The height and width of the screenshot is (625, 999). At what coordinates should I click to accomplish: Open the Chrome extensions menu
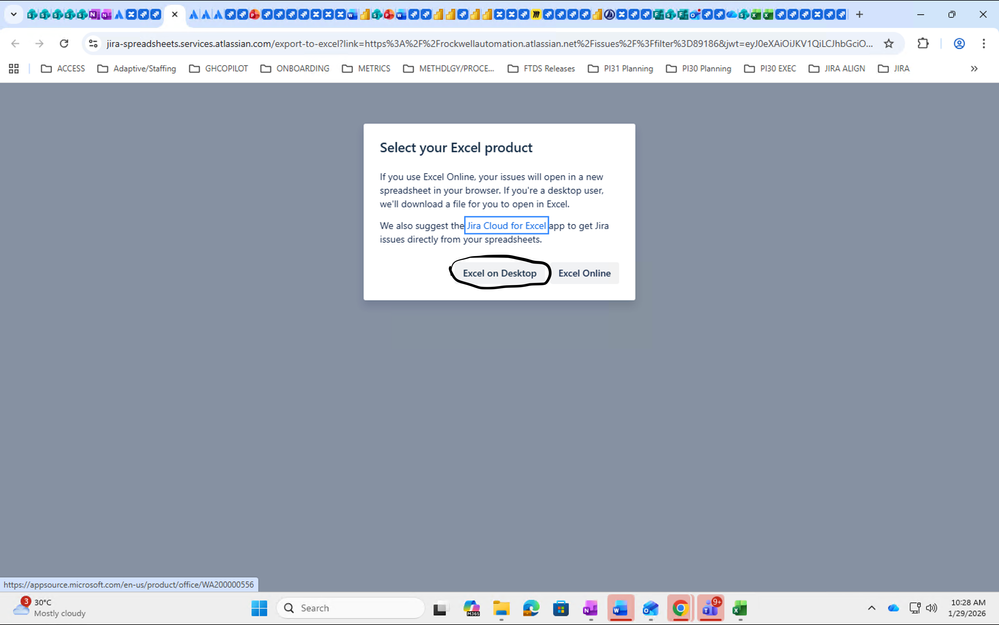point(923,43)
